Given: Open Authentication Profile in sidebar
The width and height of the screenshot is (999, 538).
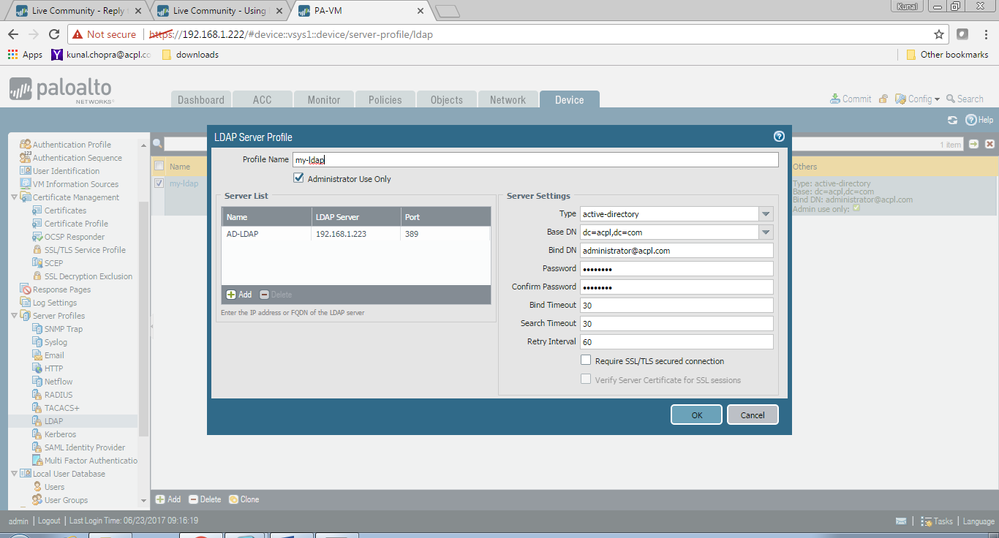Looking at the screenshot, I should click(71, 145).
